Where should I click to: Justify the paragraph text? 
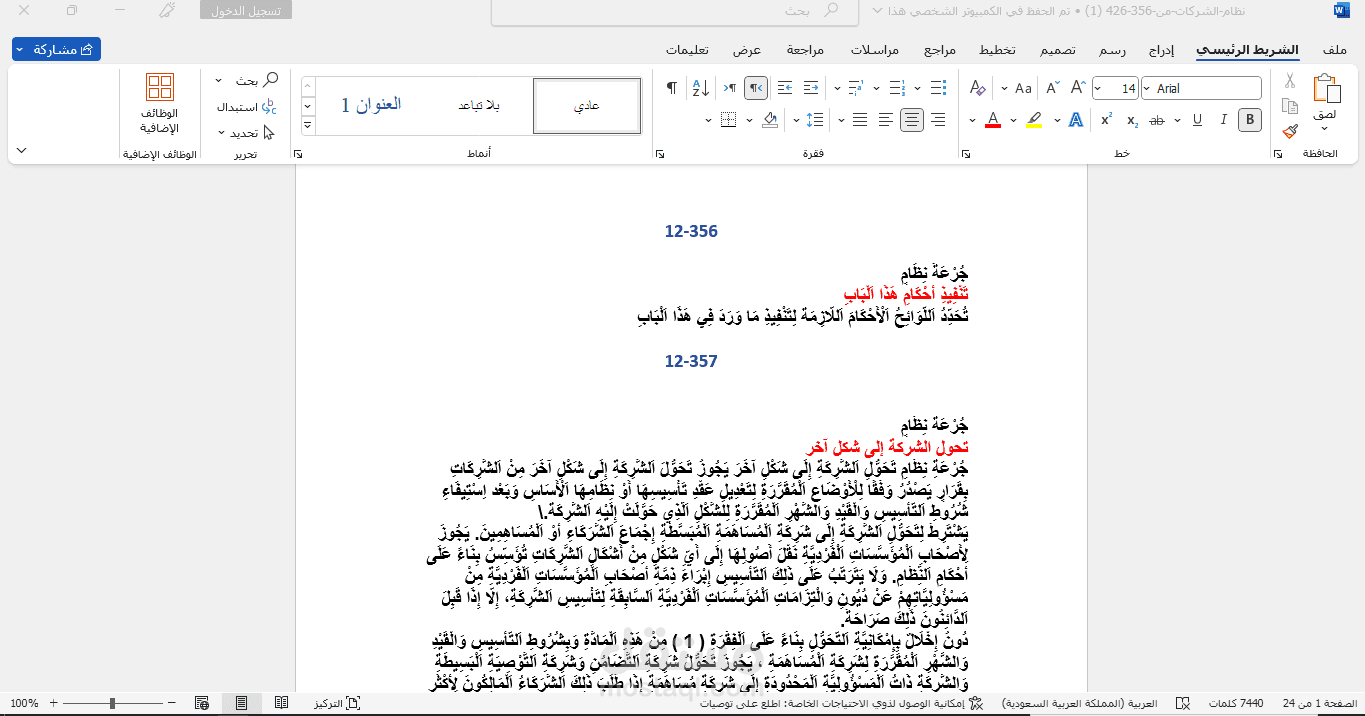click(859, 120)
